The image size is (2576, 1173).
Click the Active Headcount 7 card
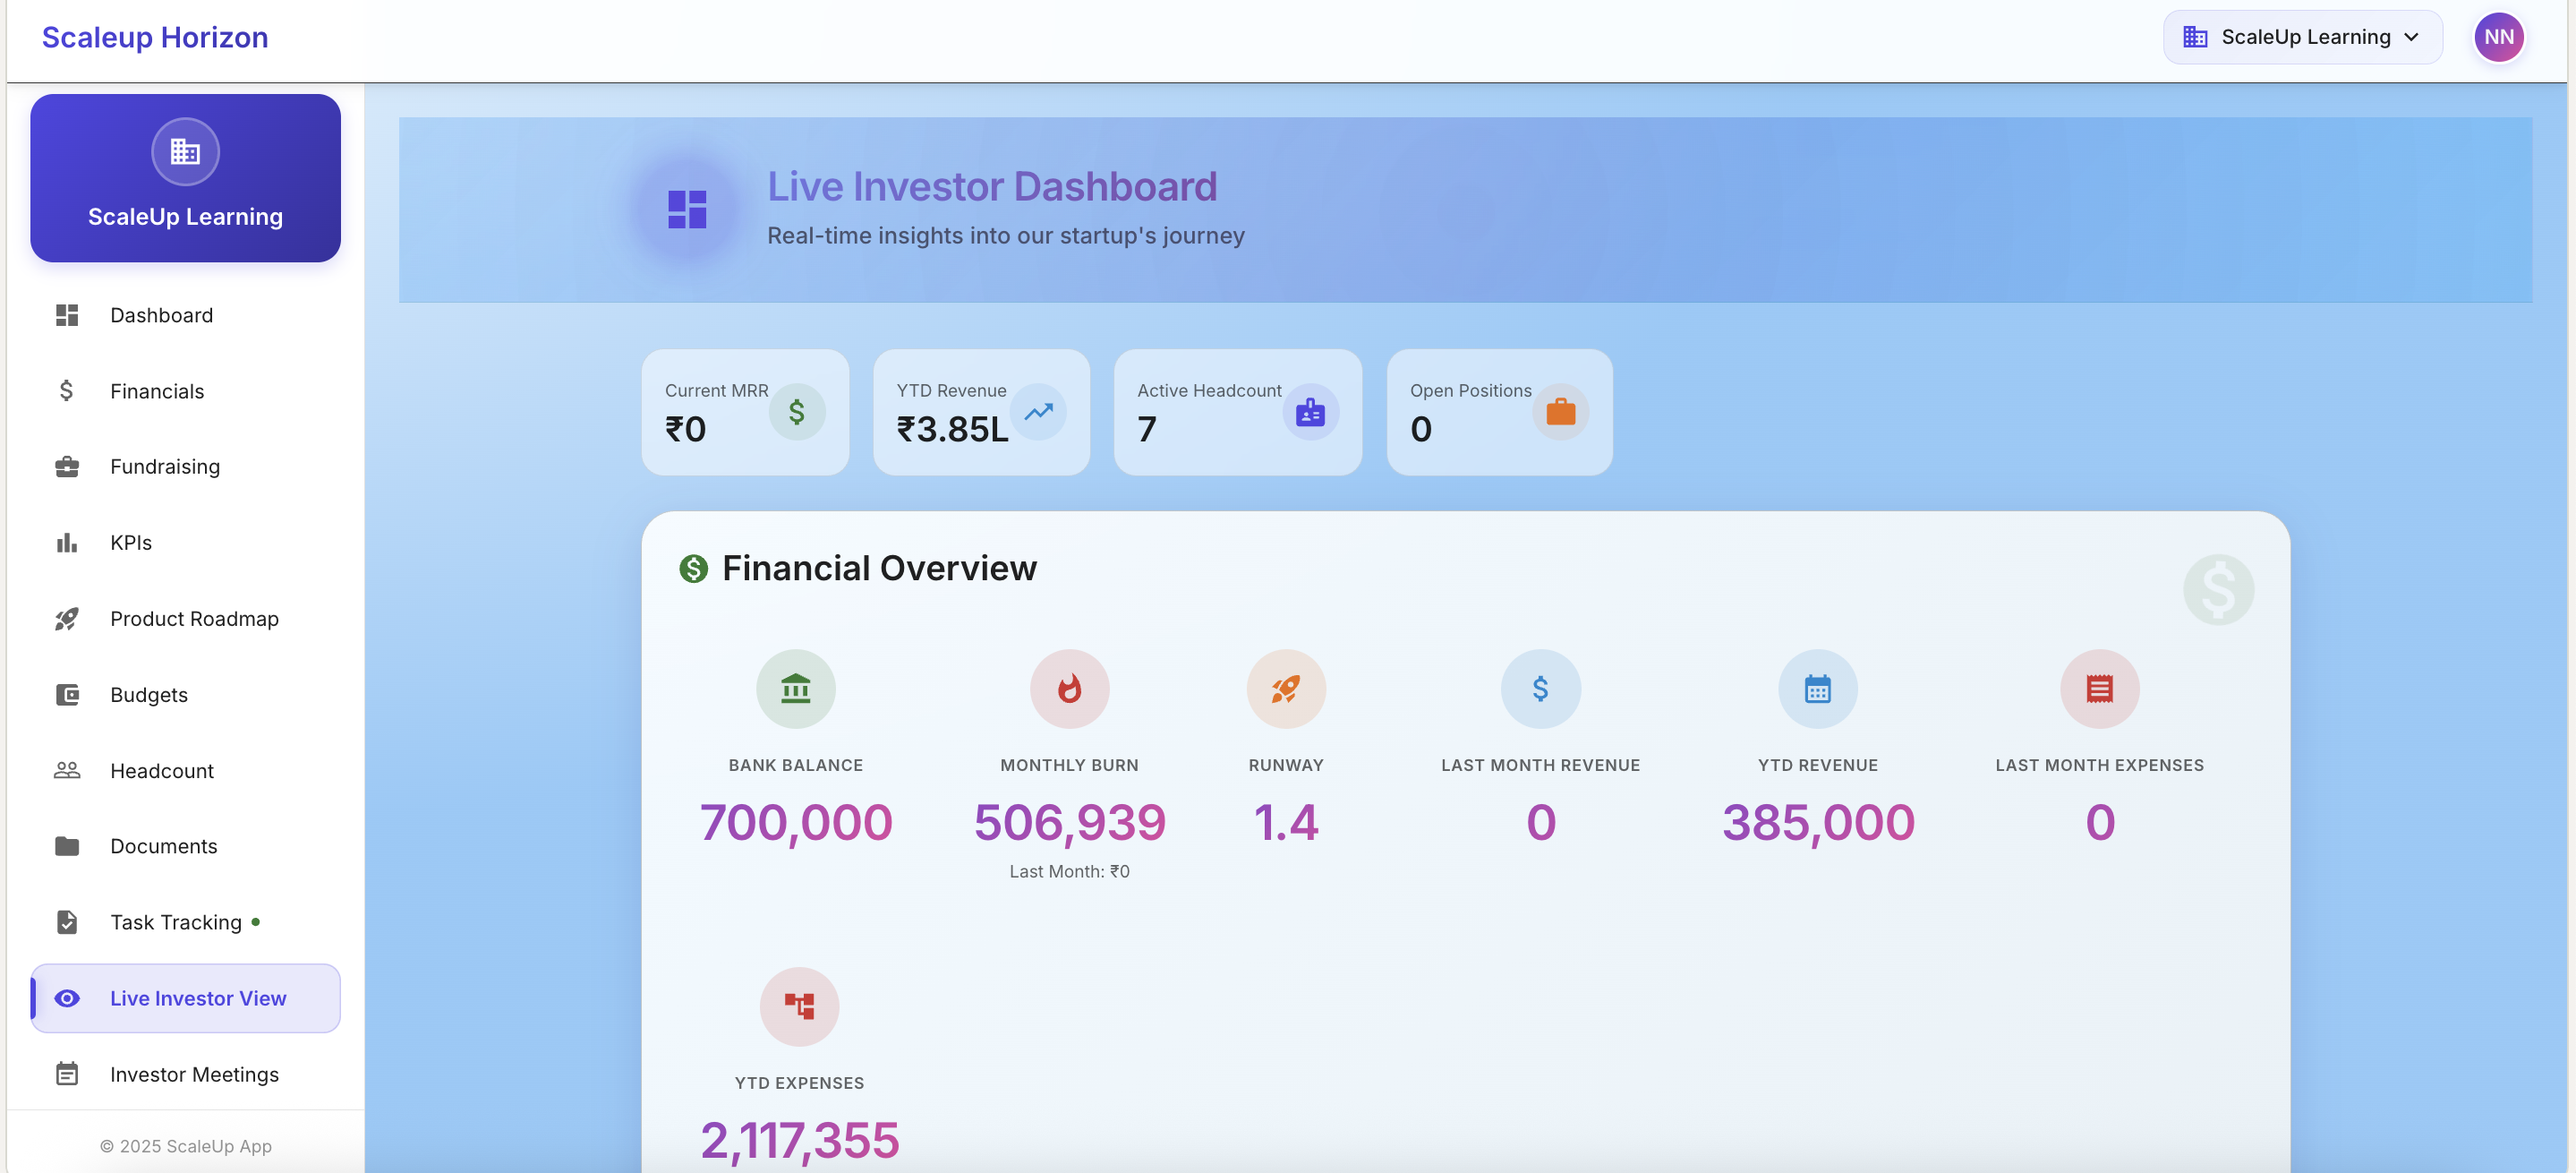[1238, 412]
